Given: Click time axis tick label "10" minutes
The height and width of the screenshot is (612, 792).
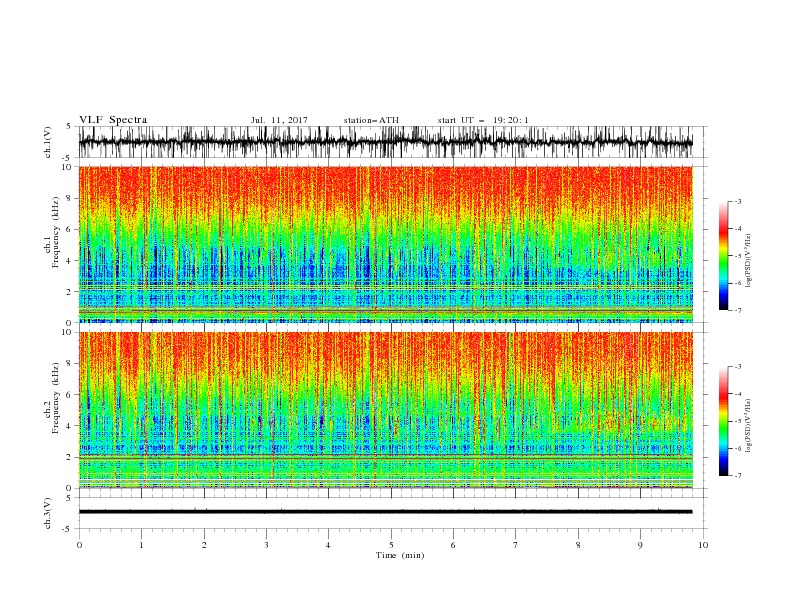Looking at the screenshot, I should [703, 545].
